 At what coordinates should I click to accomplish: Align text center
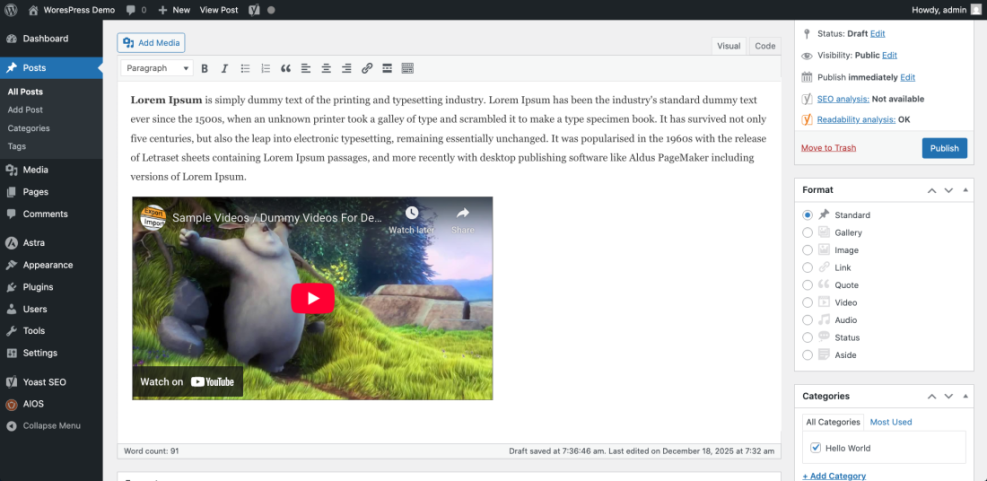326,69
